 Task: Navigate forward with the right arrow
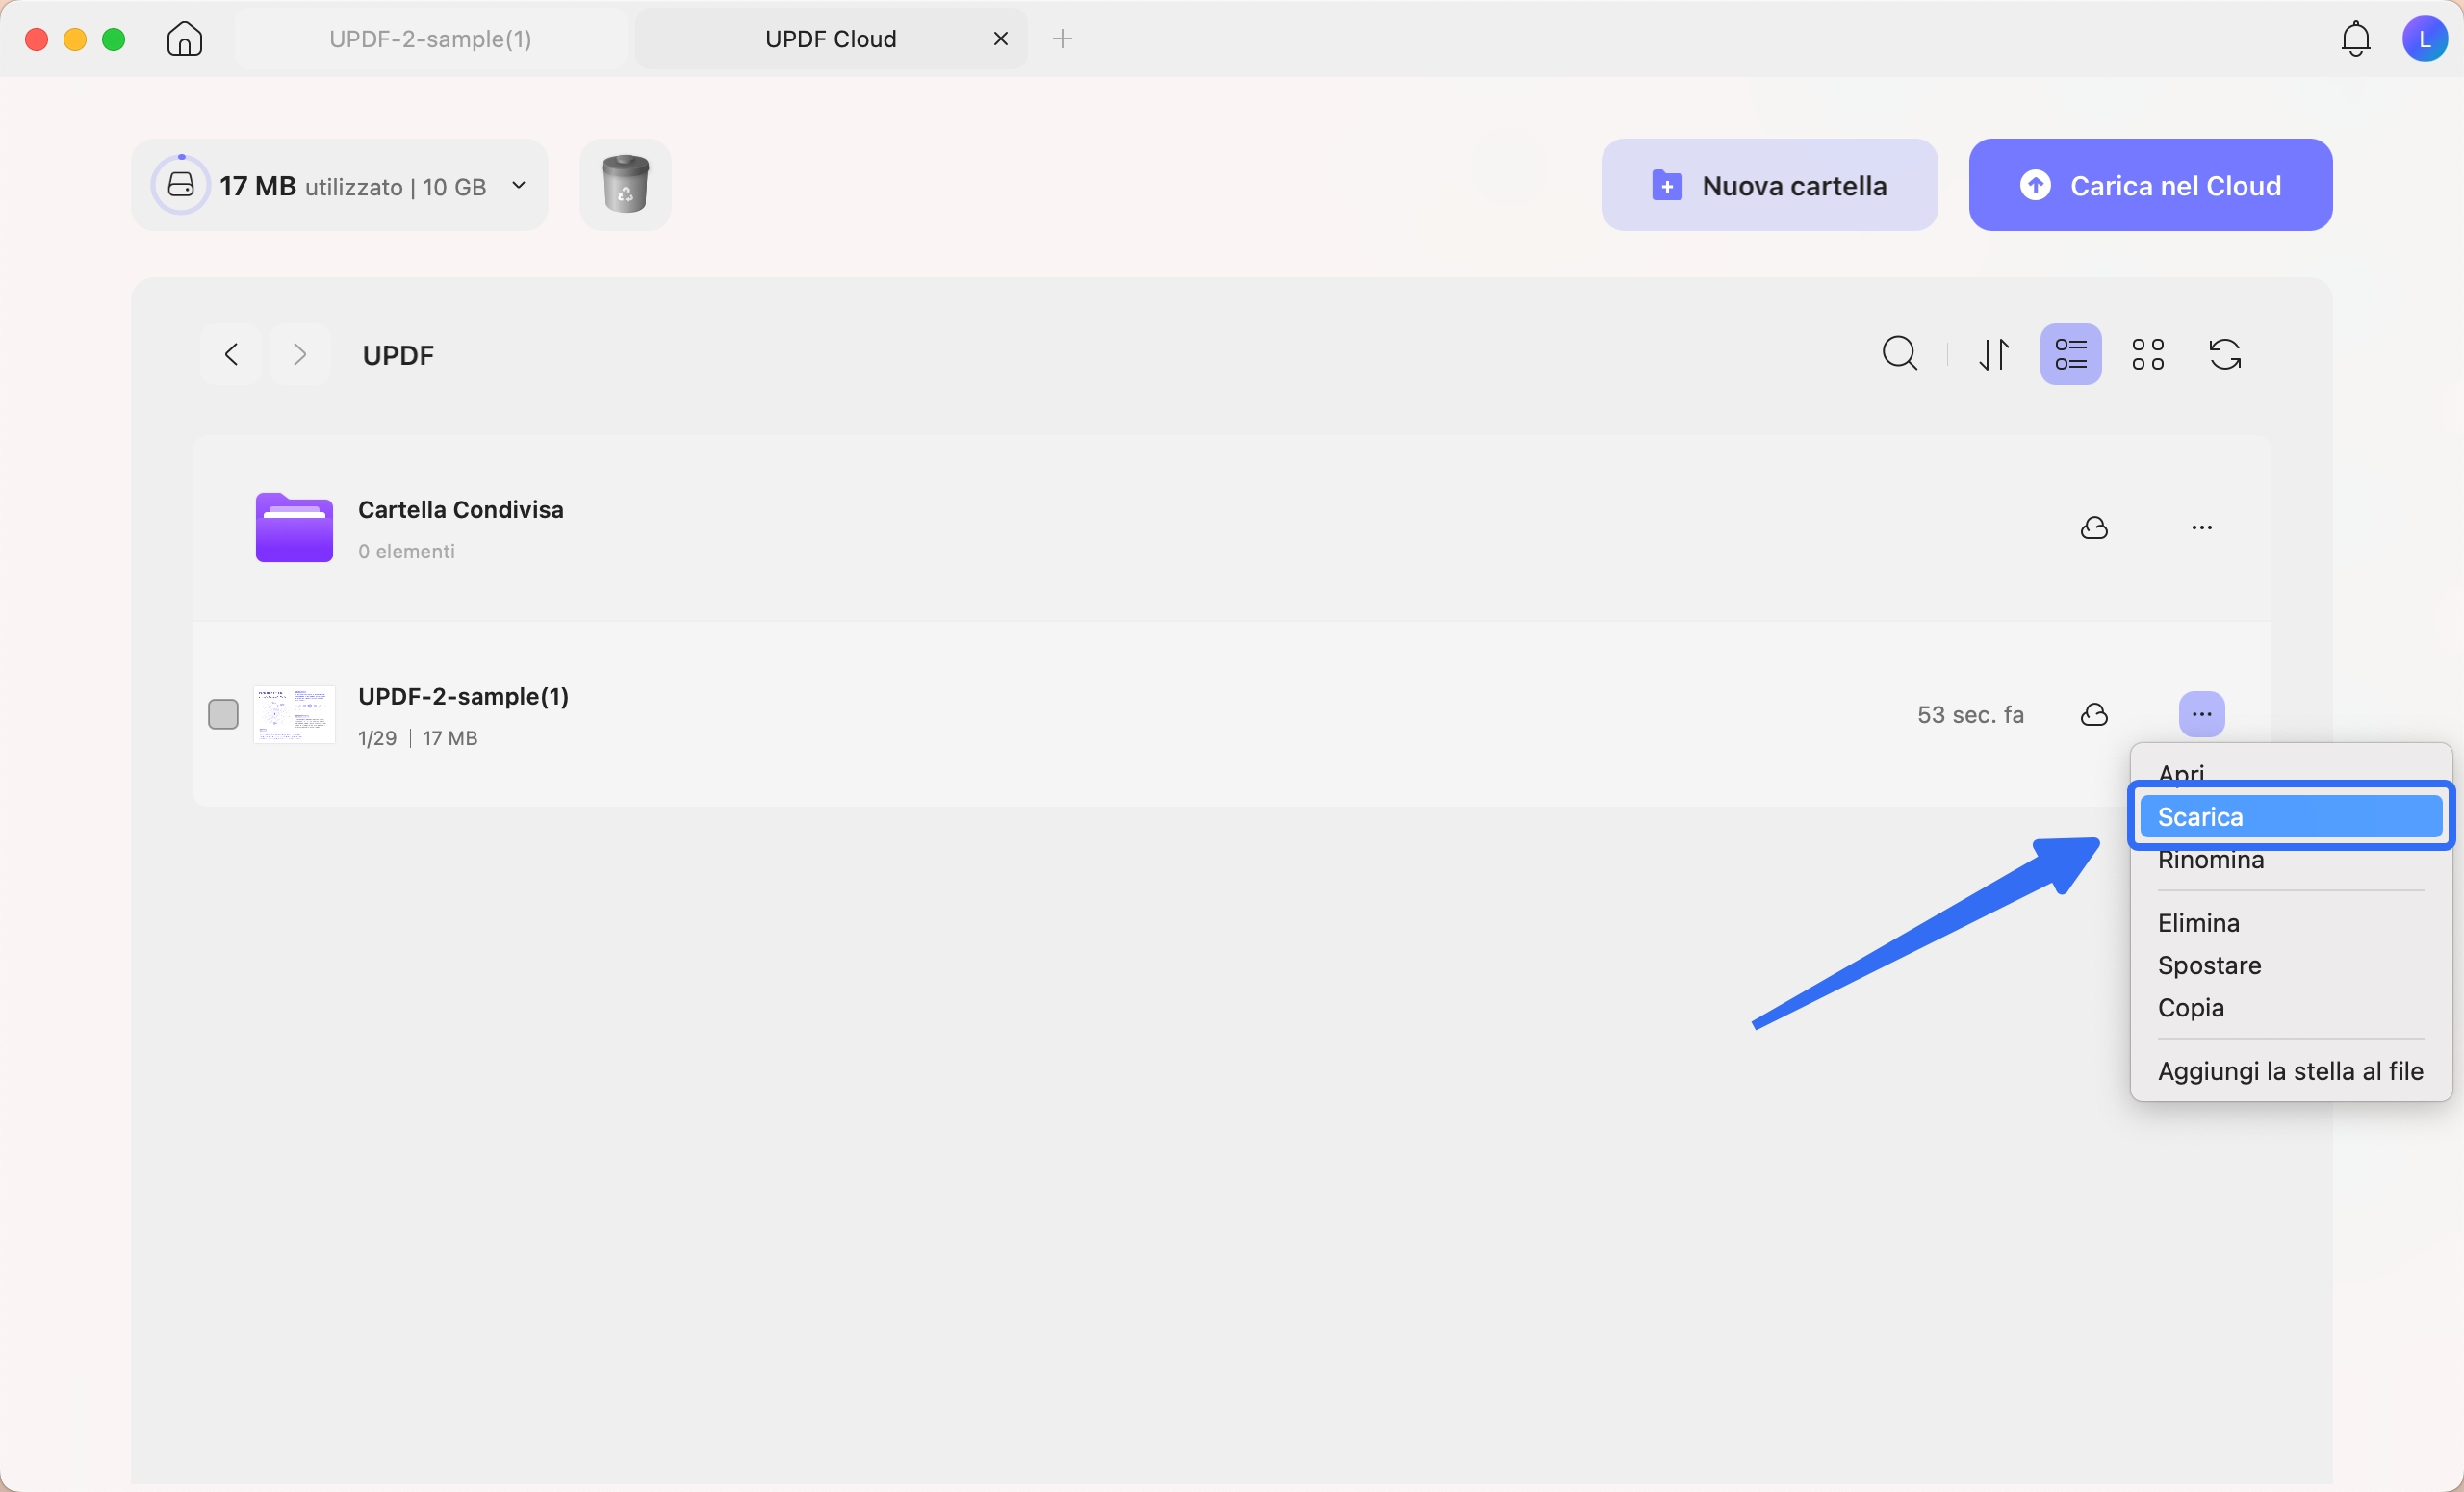tap(299, 354)
